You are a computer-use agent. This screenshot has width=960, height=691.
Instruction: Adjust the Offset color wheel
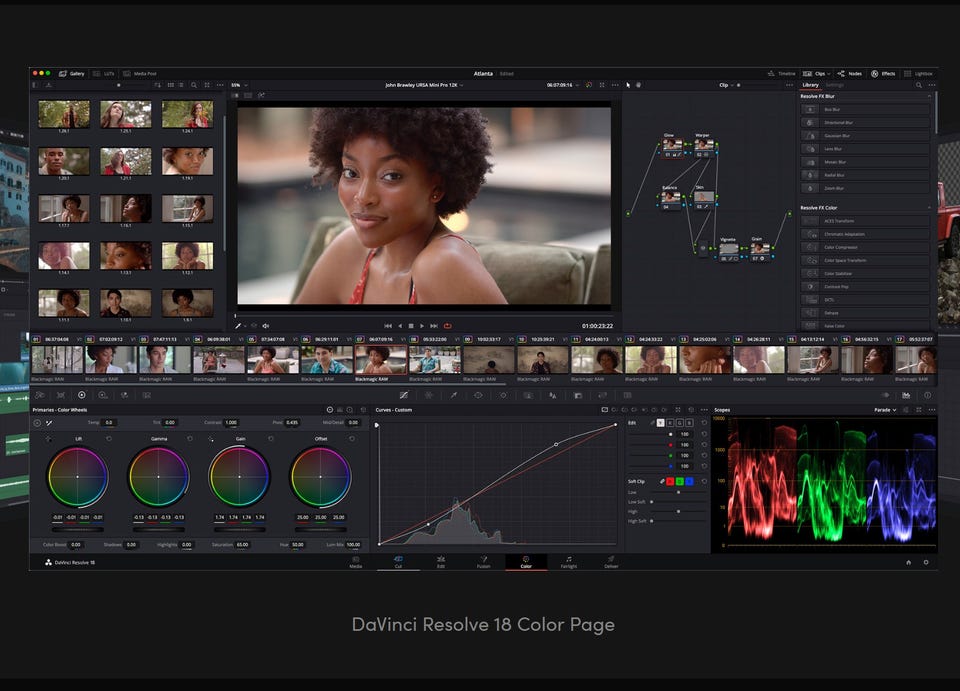(320, 477)
